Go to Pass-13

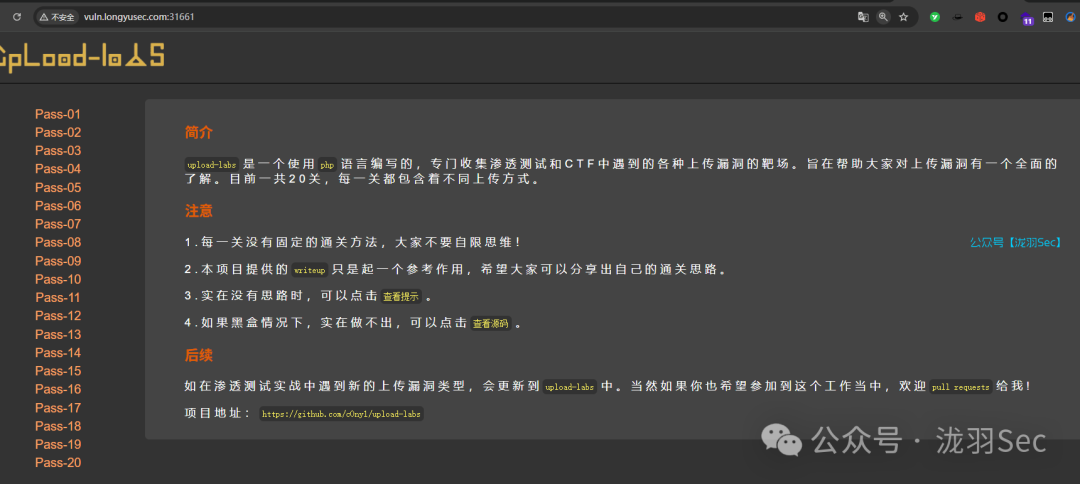click(x=58, y=335)
